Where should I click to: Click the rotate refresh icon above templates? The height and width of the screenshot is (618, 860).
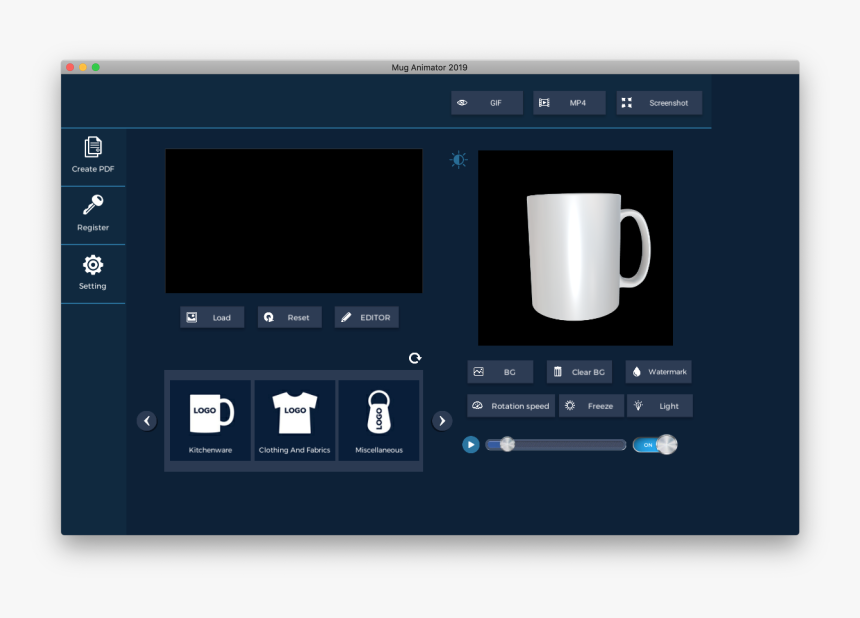pos(415,357)
